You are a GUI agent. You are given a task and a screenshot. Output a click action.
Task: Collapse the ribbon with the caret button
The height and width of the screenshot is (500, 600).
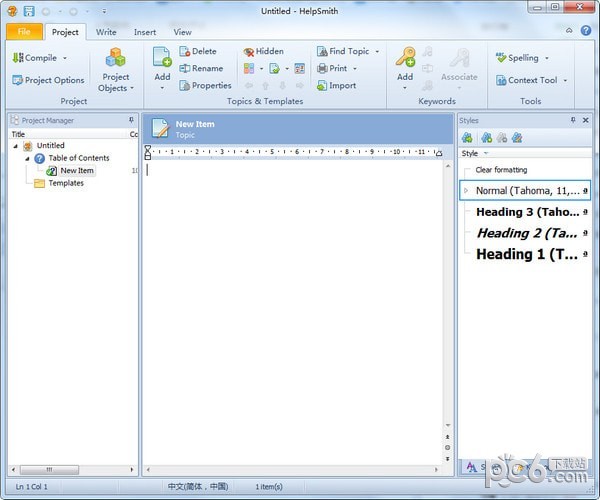(x=569, y=31)
